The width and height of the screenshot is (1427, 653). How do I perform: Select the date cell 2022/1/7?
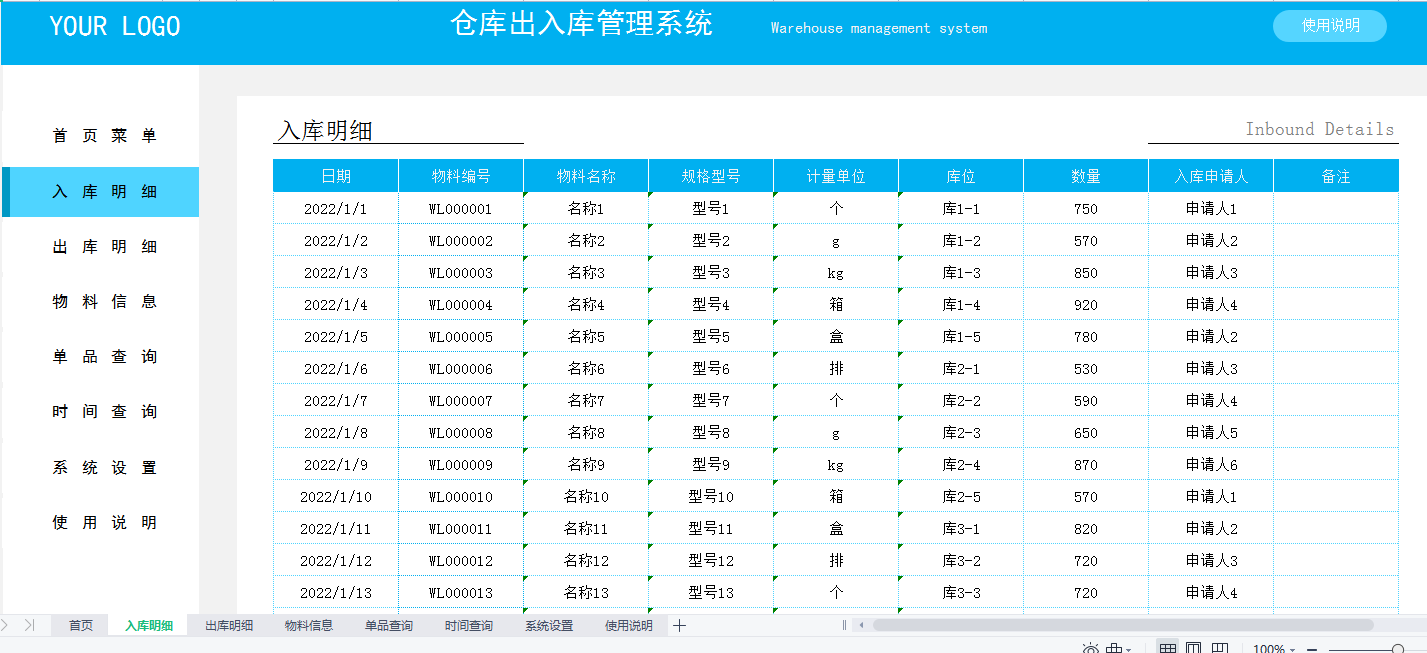coord(336,401)
